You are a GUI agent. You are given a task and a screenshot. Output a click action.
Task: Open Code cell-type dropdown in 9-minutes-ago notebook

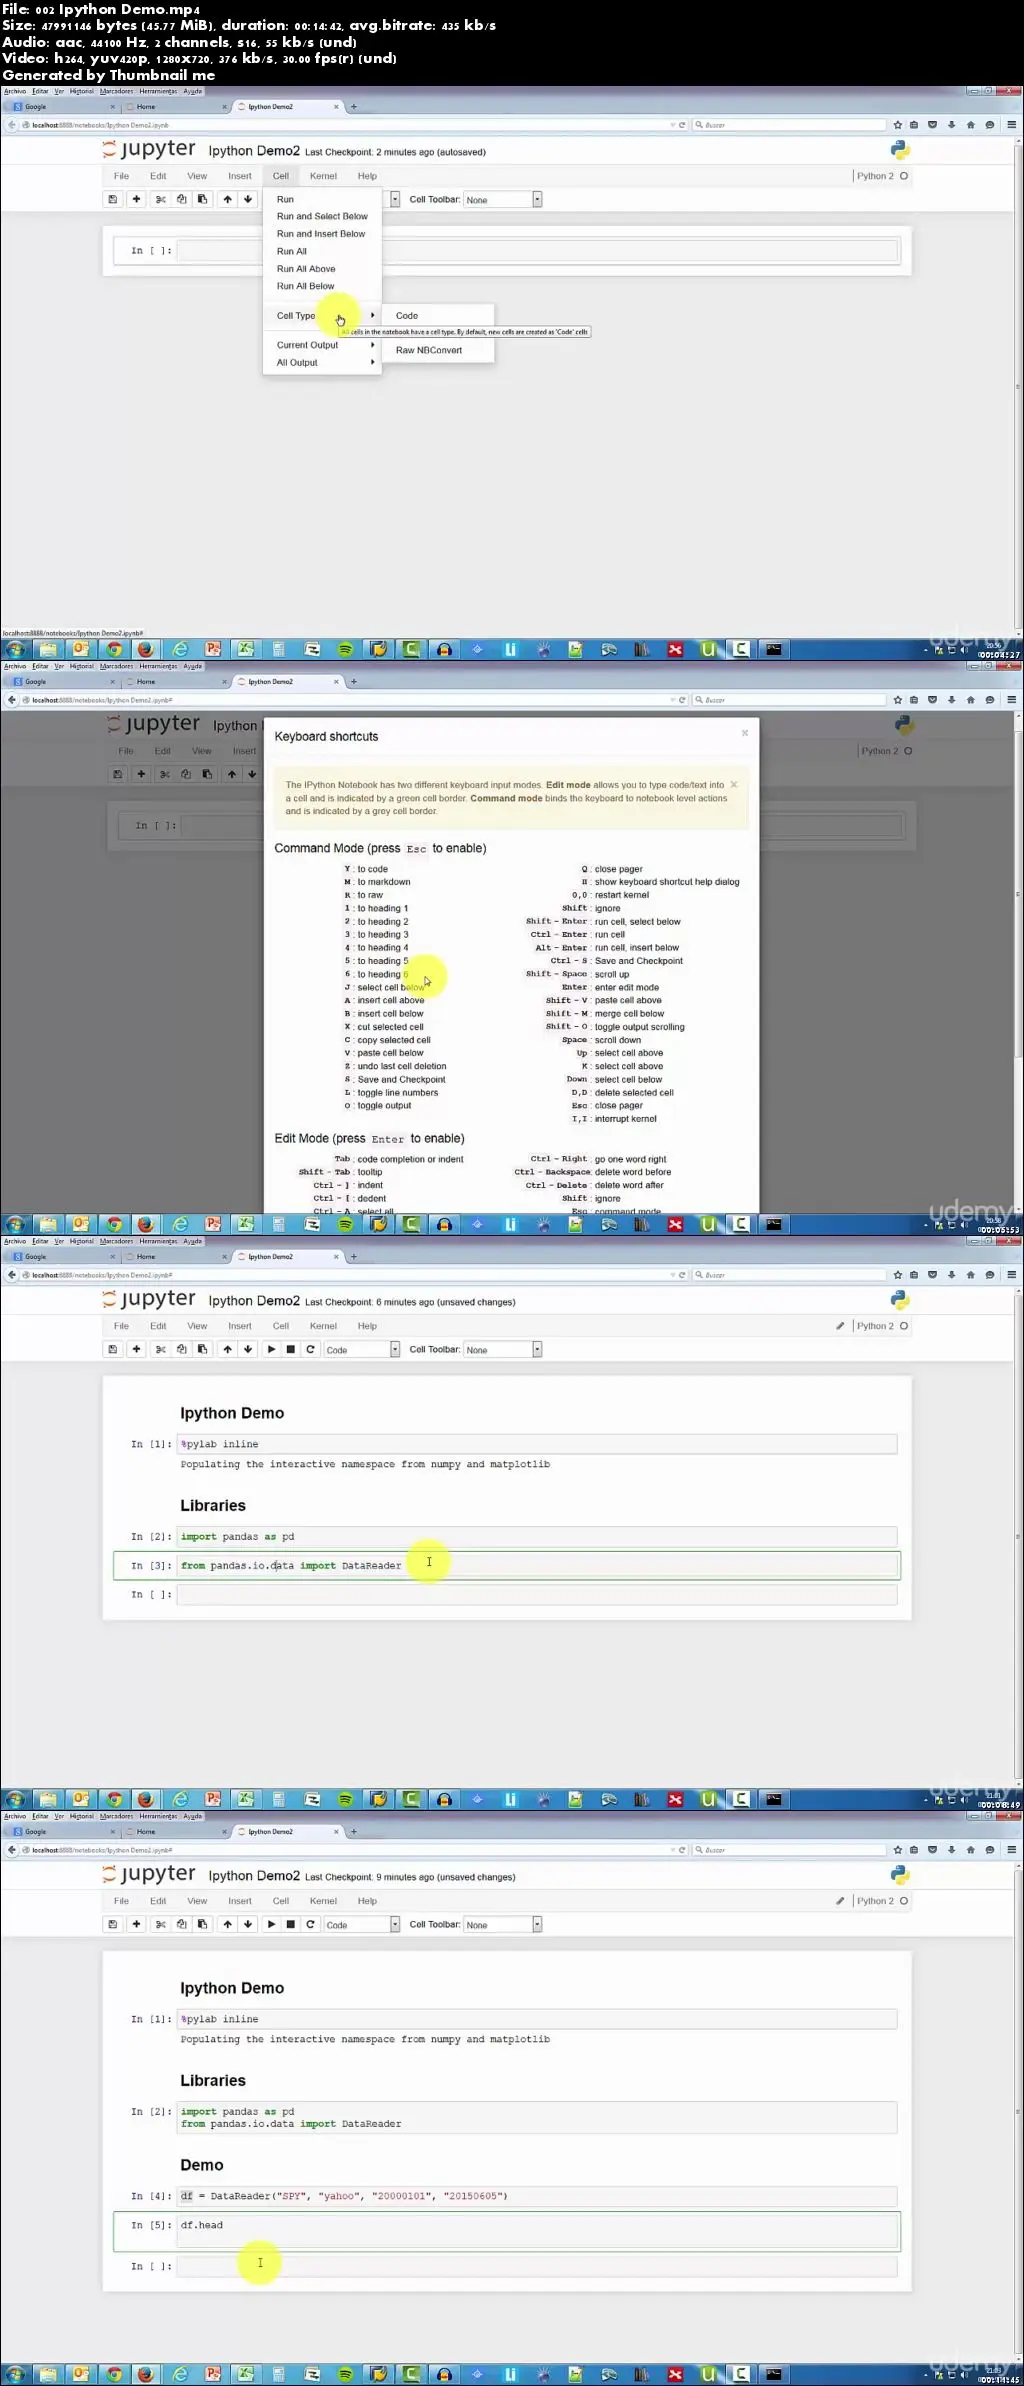pyautogui.click(x=362, y=1924)
